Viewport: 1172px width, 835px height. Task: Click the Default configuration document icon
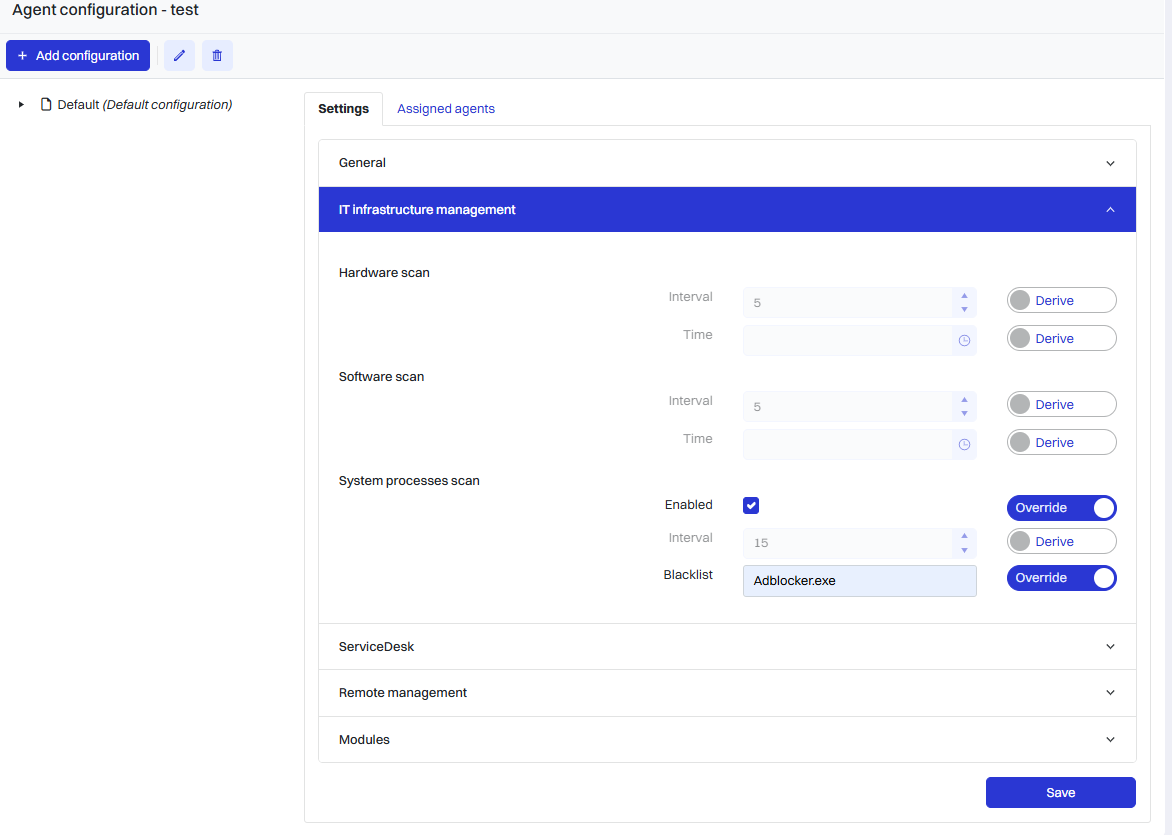point(46,105)
